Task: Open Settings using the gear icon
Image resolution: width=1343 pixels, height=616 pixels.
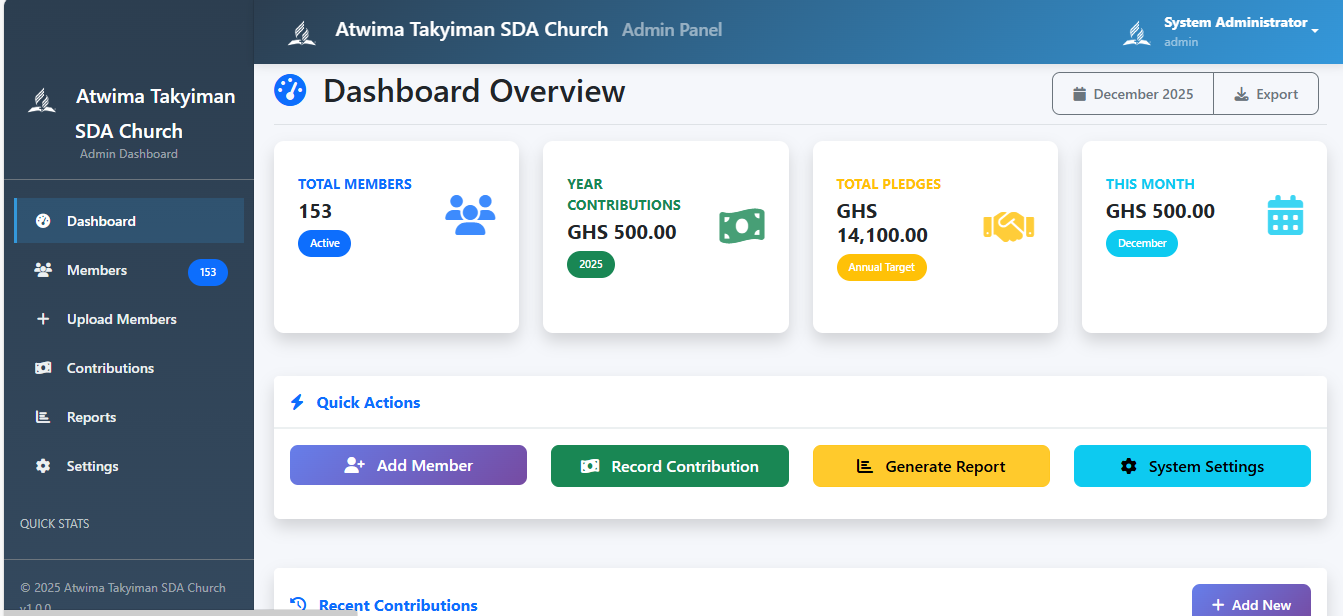Action: [x=43, y=466]
